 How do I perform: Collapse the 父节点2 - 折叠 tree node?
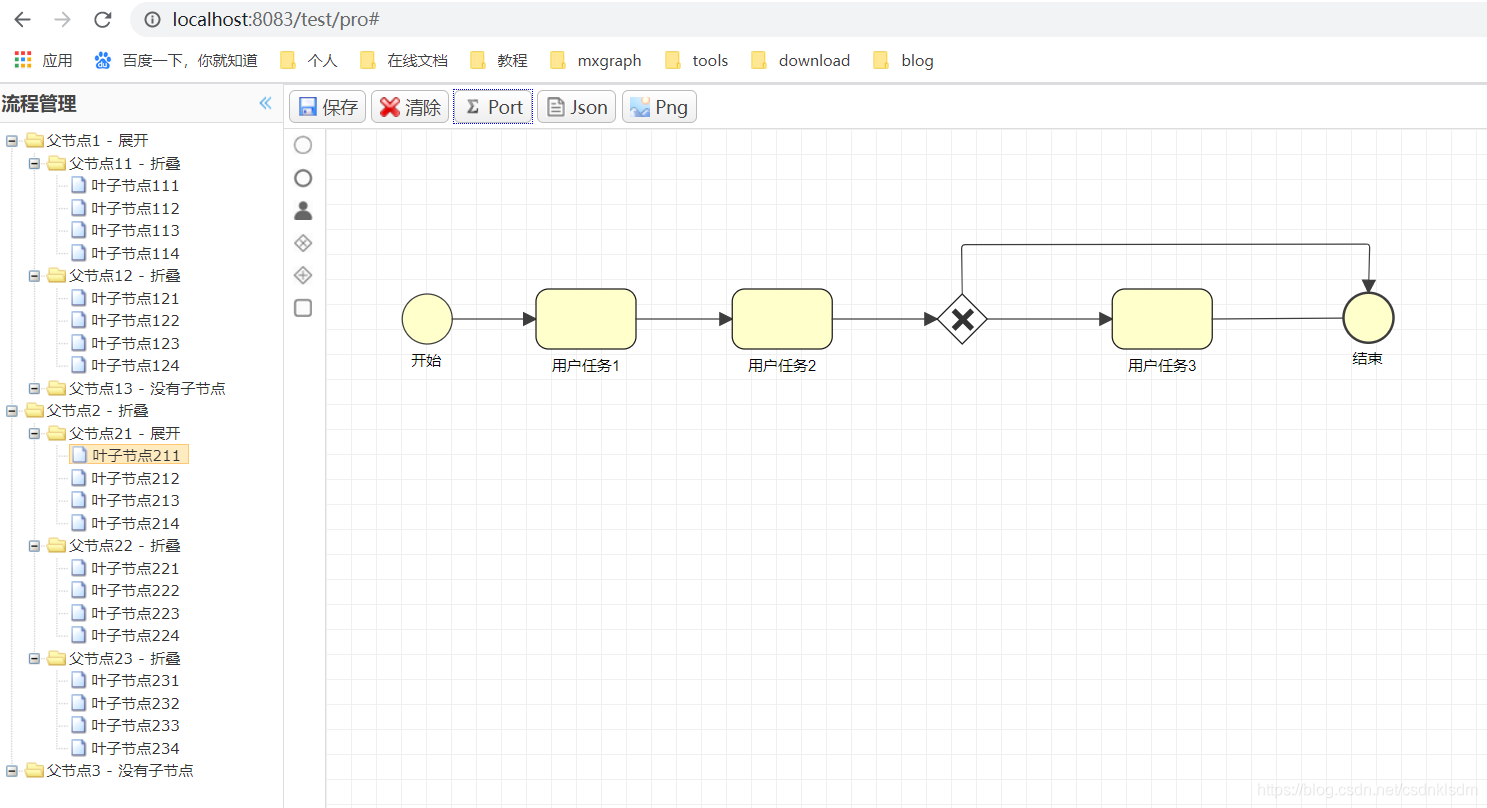pyautogui.click(x=12, y=410)
